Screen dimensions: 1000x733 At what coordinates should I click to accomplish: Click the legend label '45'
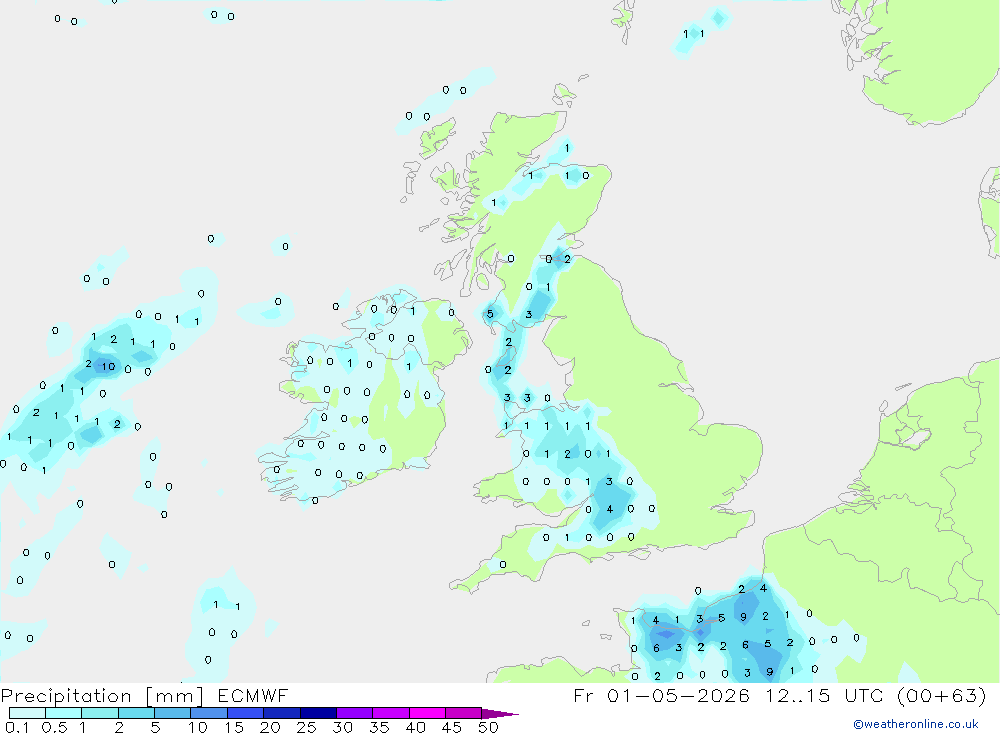pyautogui.click(x=452, y=727)
